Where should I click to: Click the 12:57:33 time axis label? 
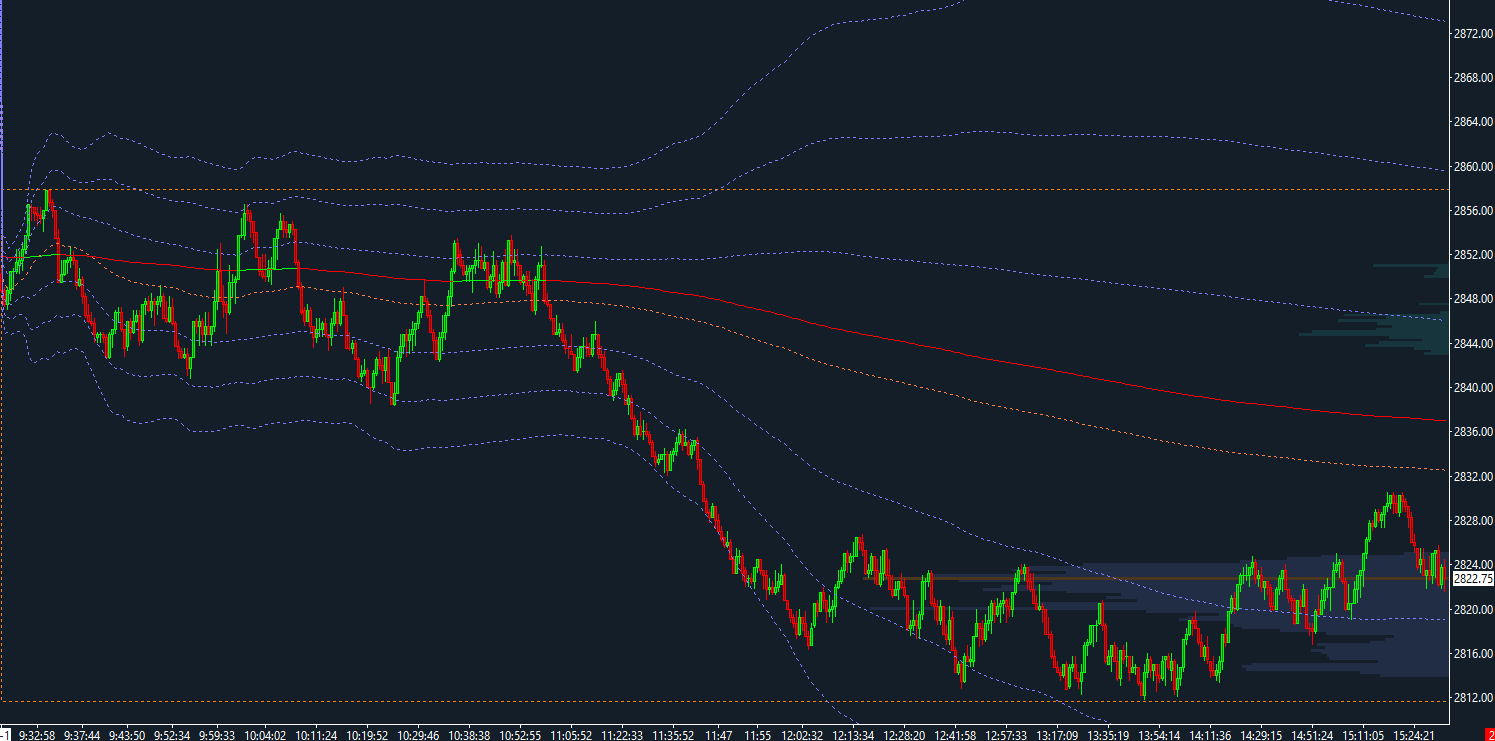(x=1006, y=735)
